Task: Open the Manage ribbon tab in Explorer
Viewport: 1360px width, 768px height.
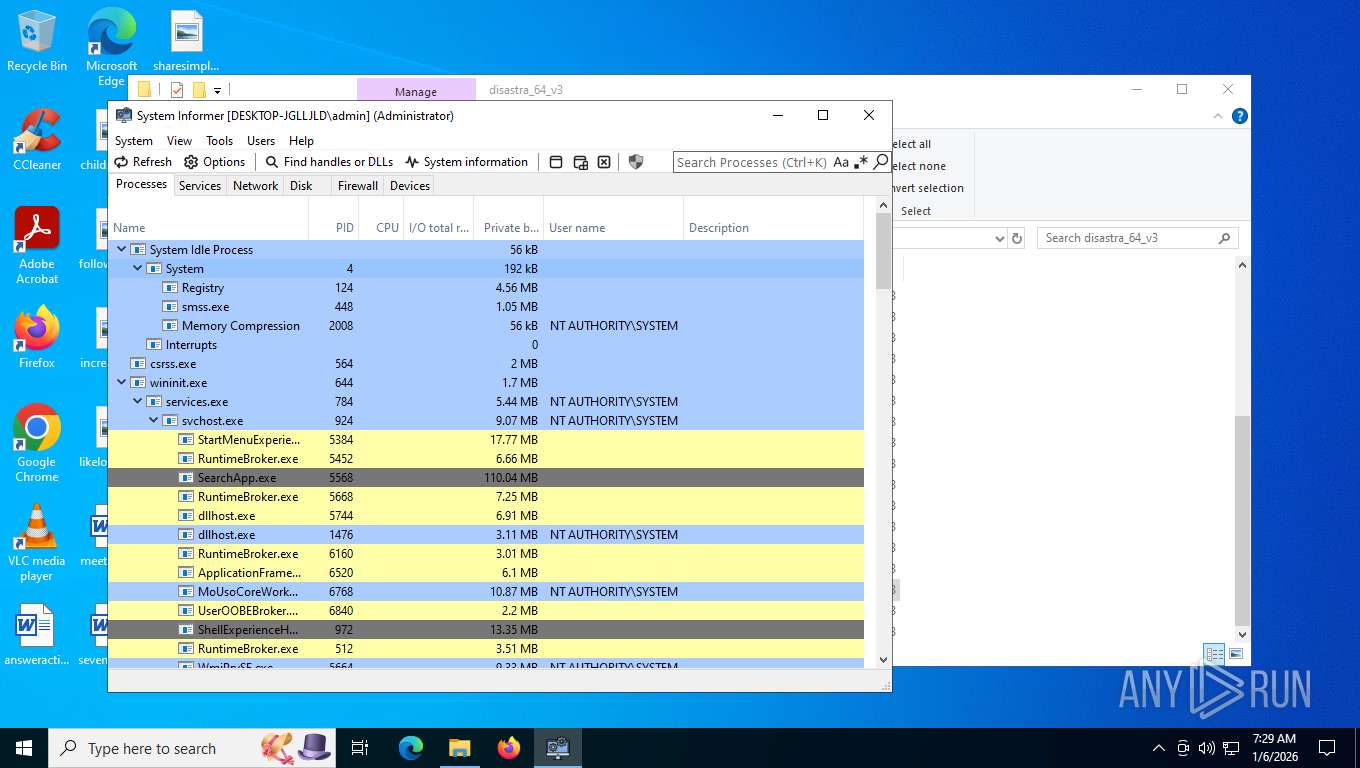Action: (415, 91)
